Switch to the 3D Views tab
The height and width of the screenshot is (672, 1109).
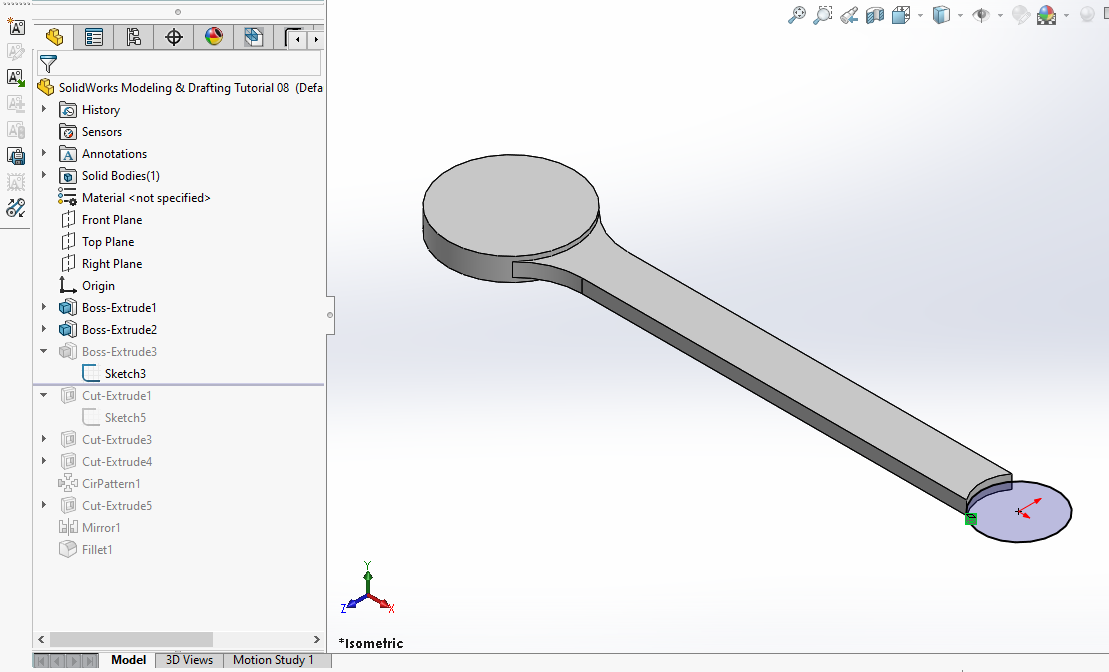coord(189,660)
